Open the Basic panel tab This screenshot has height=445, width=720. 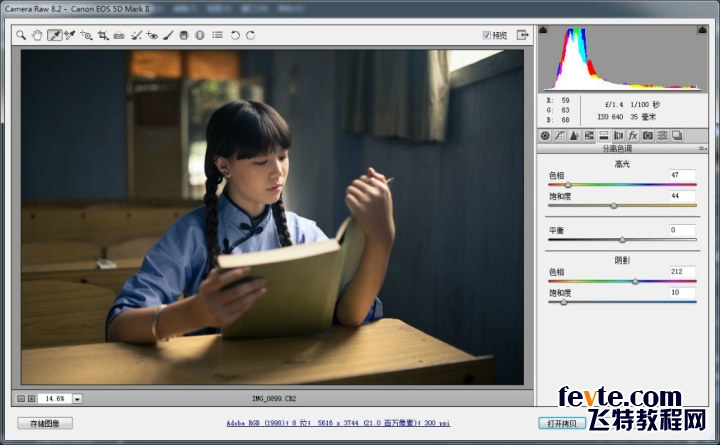[545, 135]
